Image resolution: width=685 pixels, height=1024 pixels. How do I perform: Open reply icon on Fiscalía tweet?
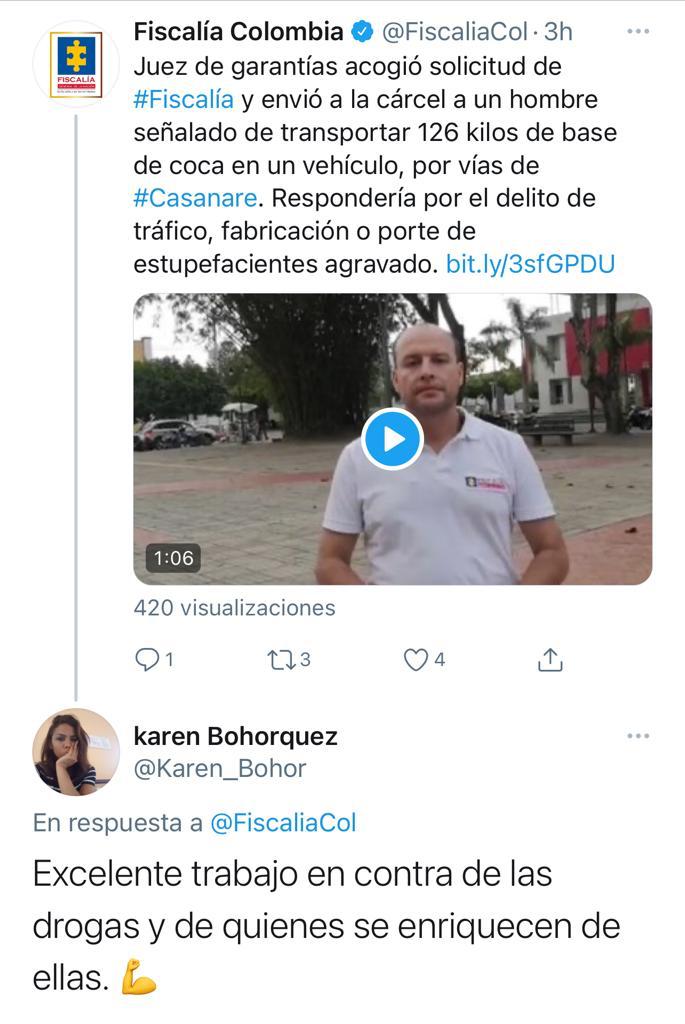coord(146,660)
